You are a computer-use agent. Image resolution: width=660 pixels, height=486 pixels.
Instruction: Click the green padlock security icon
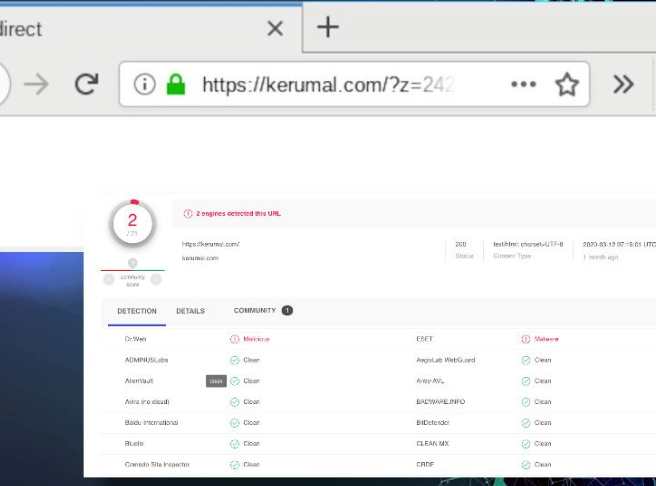click(176, 85)
